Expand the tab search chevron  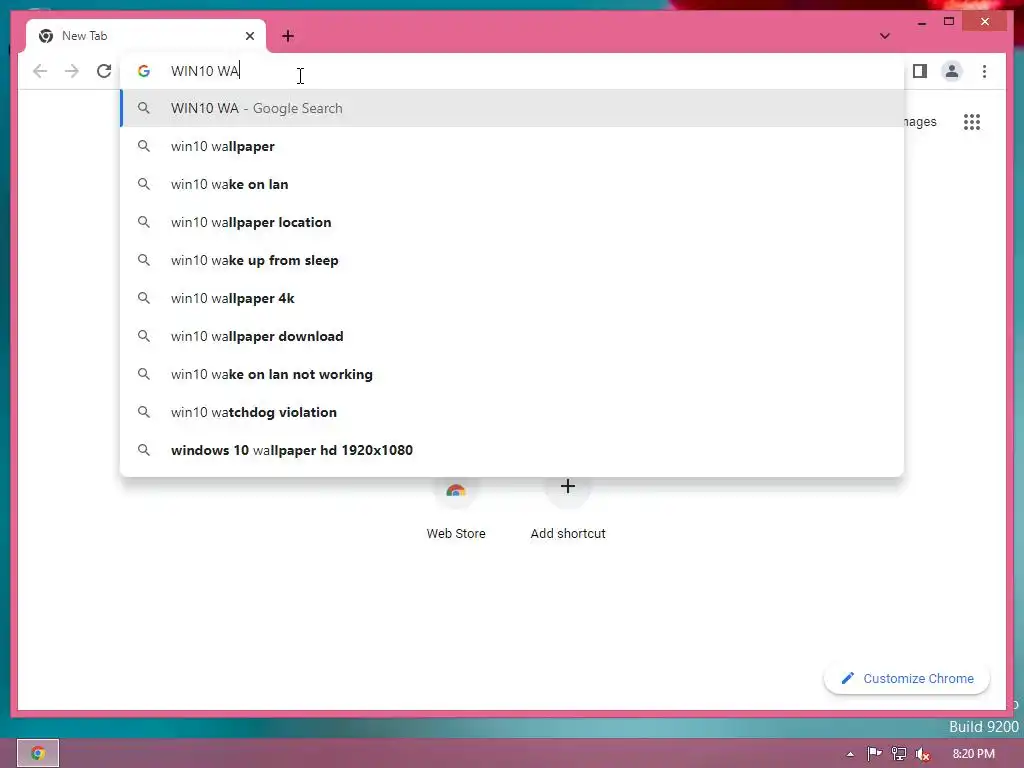(x=884, y=36)
